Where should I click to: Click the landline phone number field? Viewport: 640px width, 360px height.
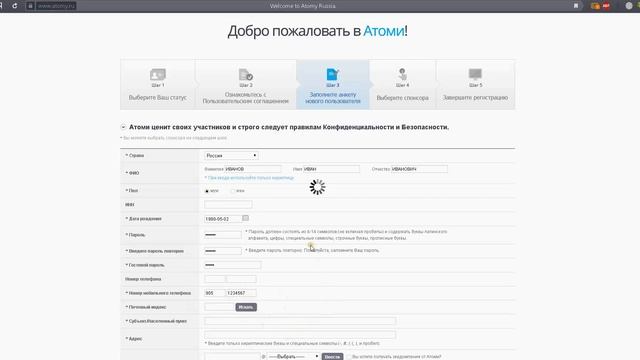(x=241, y=279)
